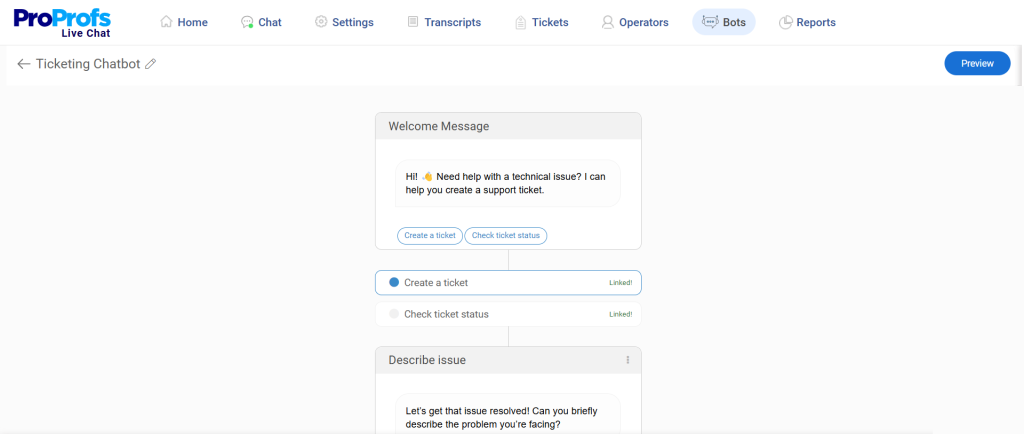Go to Home via house icon
Image resolution: width=1024 pixels, height=434 pixels.
pyautogui.click(x=167, y=22)
